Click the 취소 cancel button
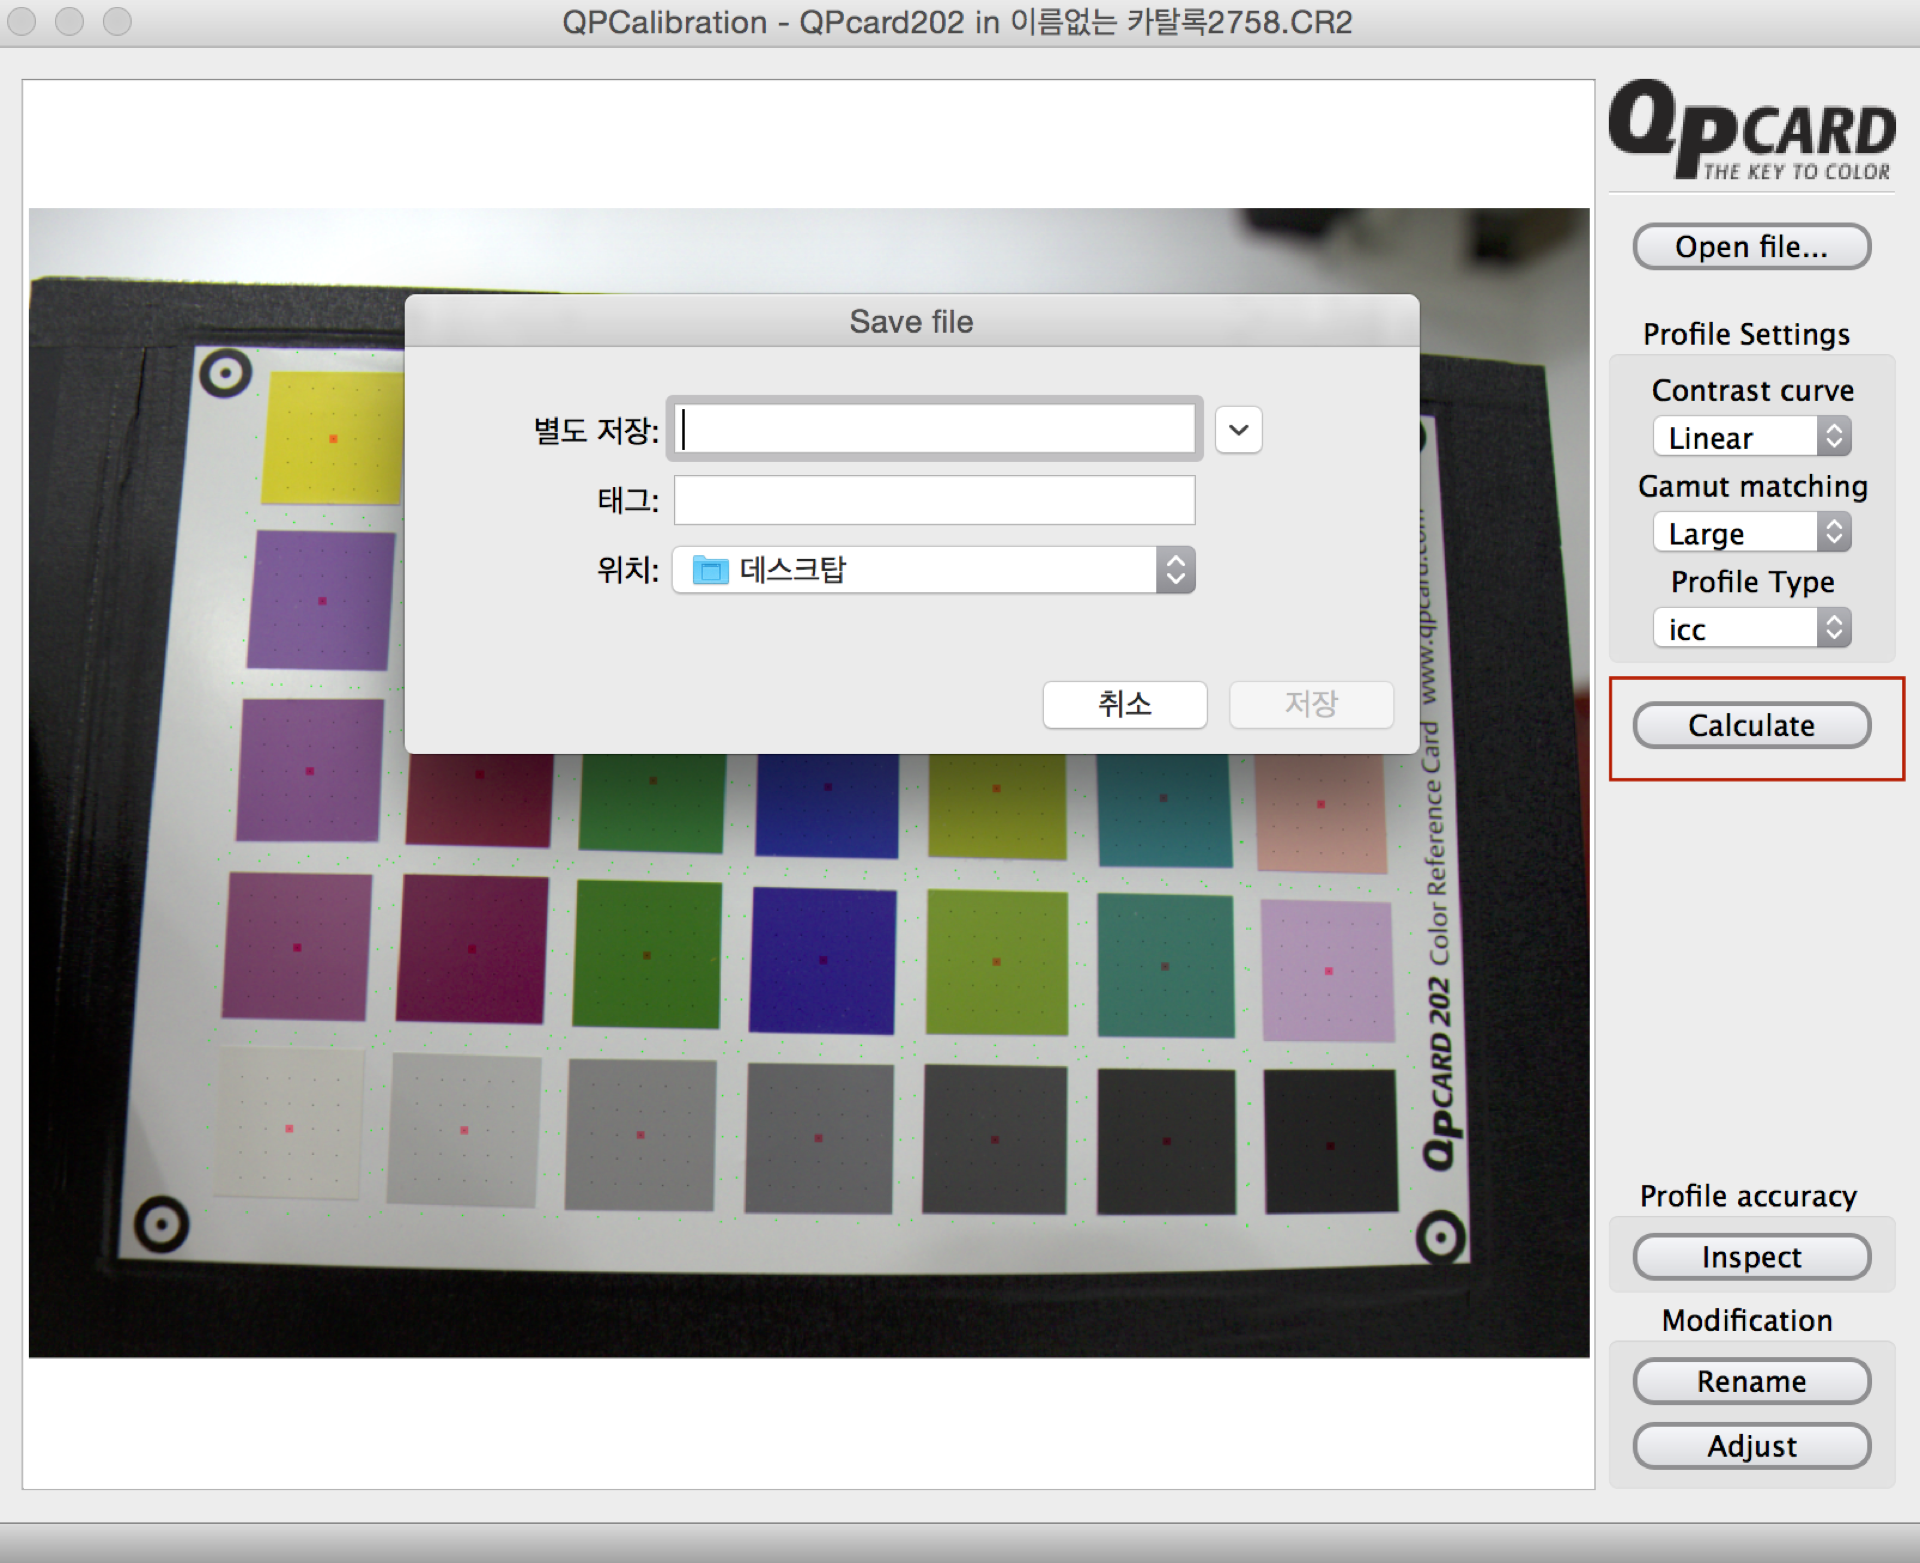This screenshot has width=1920, height=1563. point(1124,704)
